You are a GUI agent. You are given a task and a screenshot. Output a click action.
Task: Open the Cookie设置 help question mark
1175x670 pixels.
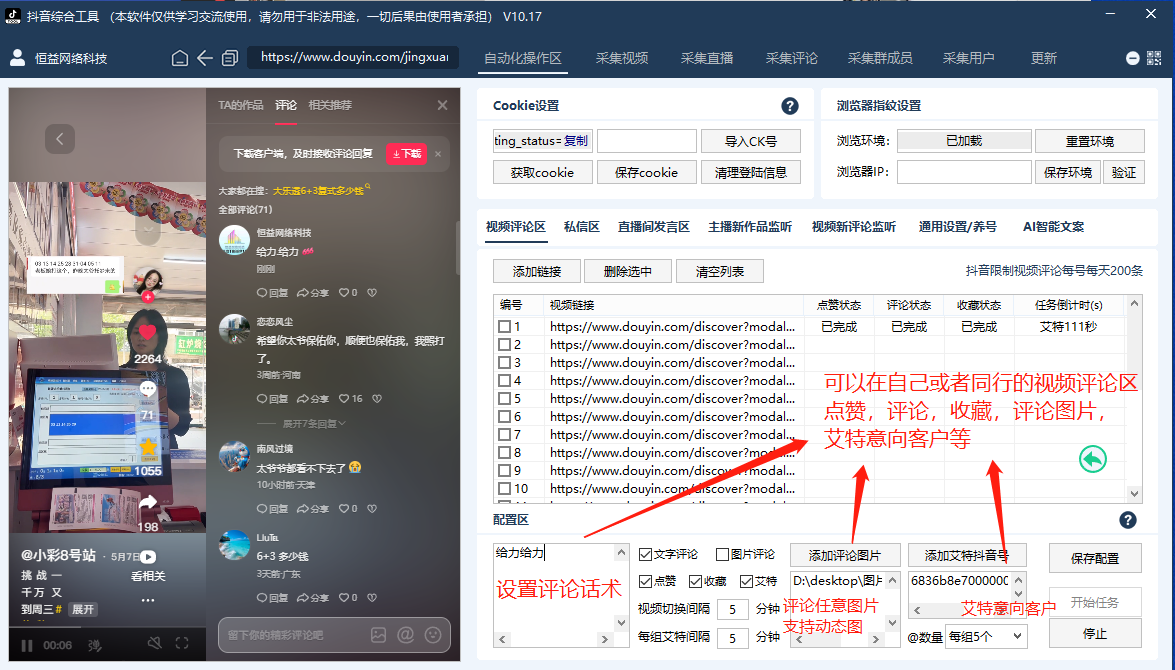(790, 105)
